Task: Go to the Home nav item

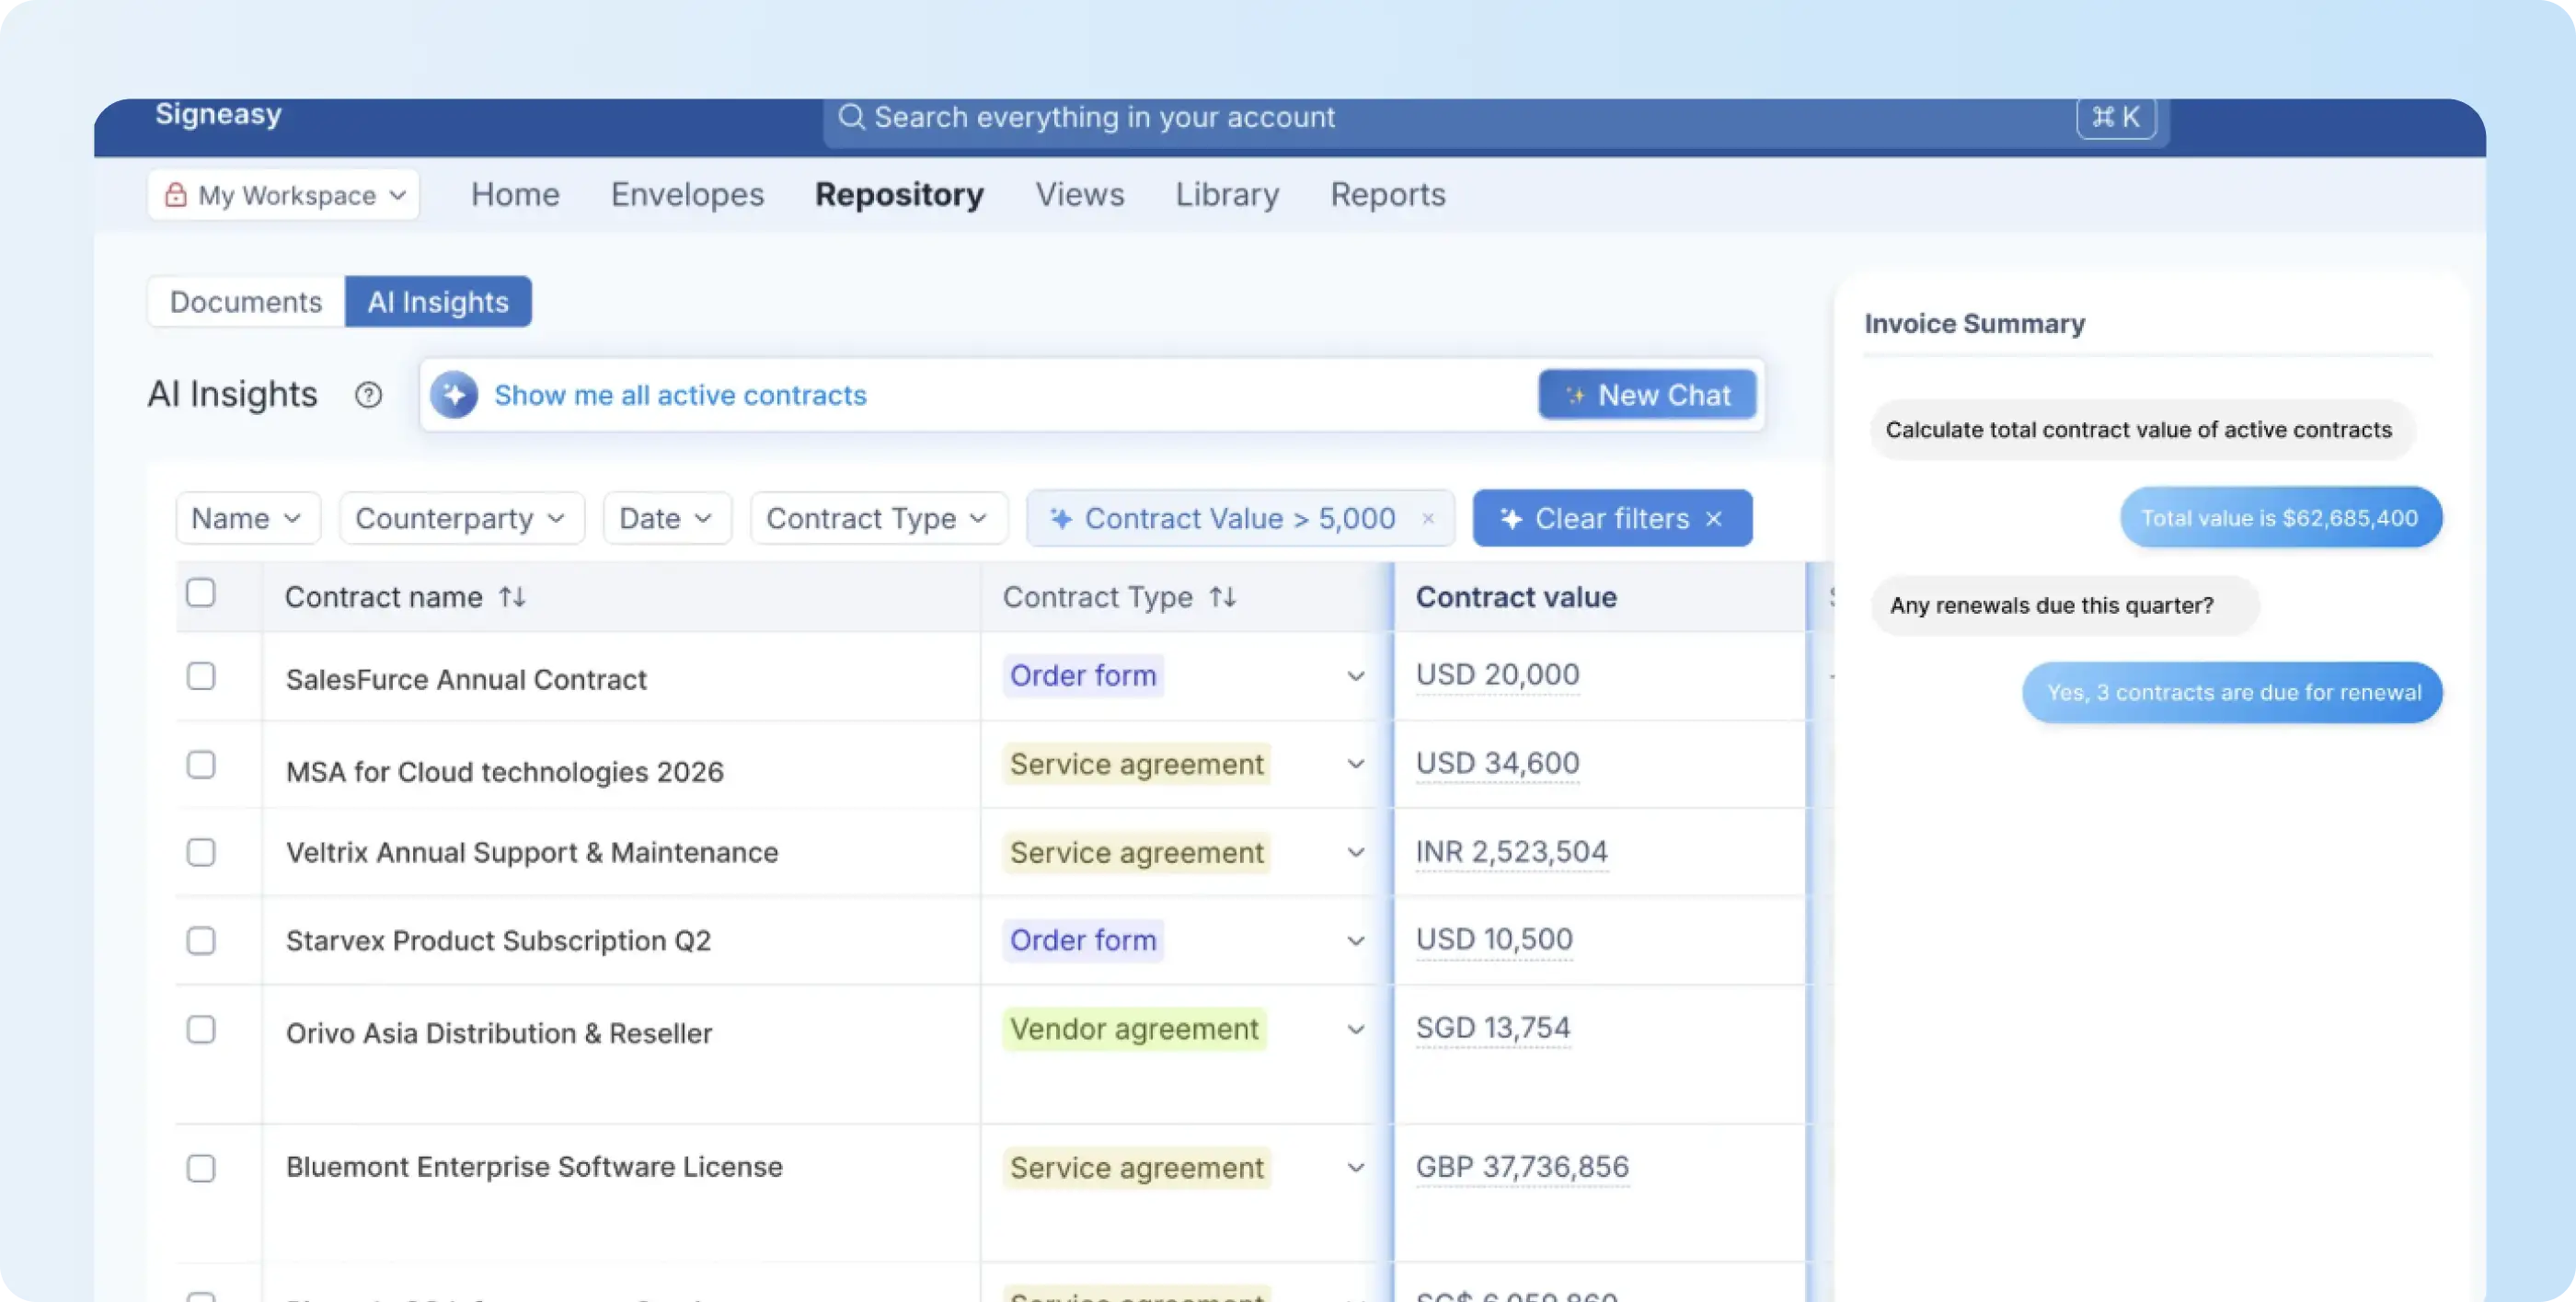Action: [x=515, y=194]
